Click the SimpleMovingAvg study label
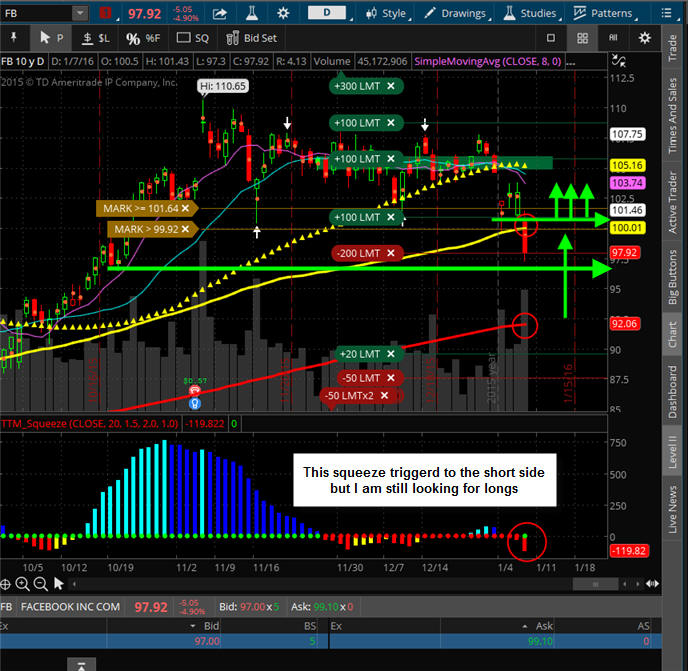 point(487,61)
